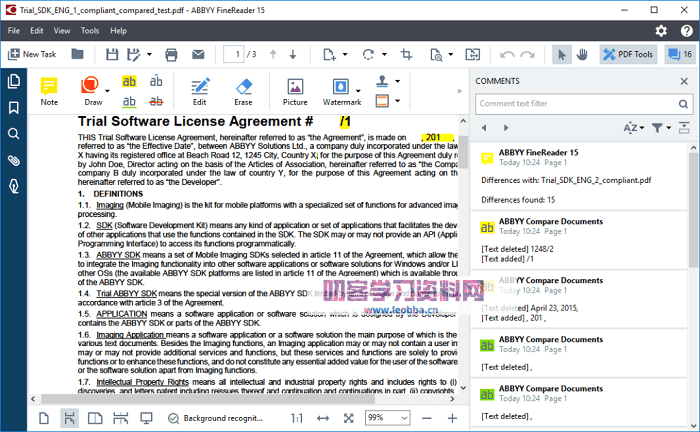The width and height of the screenshot is (700, 432).
Task: Click the Watermark button
Action: pos(341,90)
